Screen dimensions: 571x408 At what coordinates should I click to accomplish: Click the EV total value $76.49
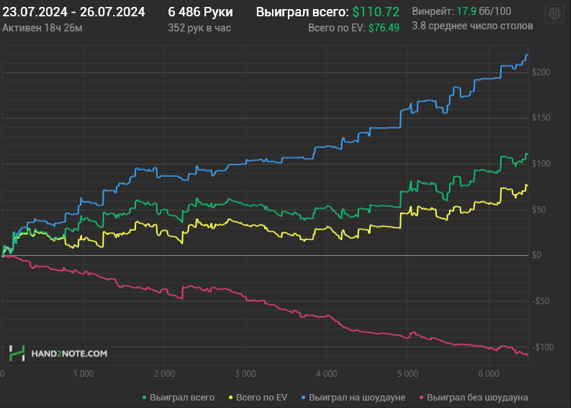pyautogui.click(x=384, y=28)
